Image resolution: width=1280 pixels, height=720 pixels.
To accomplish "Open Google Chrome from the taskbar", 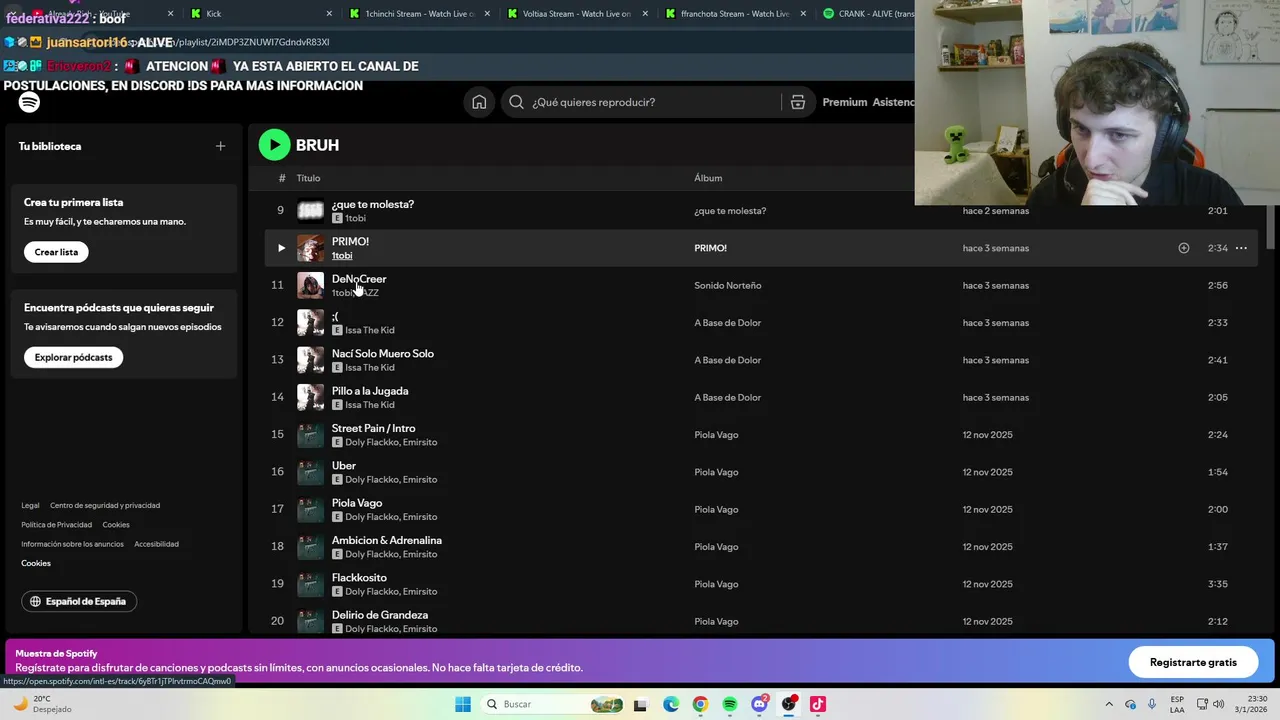I will (700, 704).
